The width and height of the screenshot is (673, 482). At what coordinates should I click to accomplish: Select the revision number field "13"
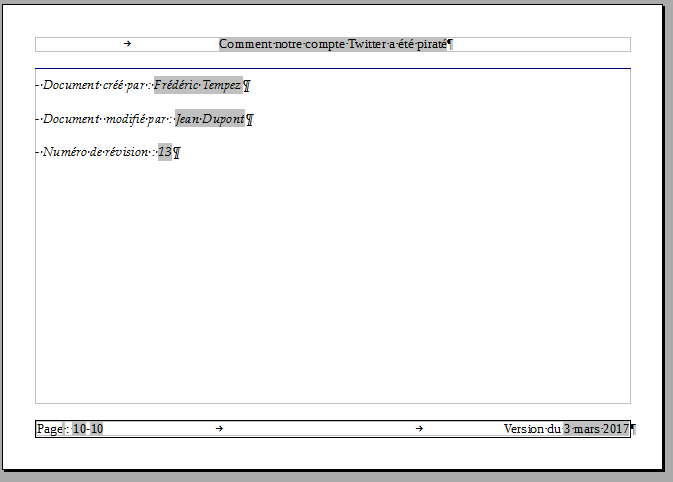(165, 152)
